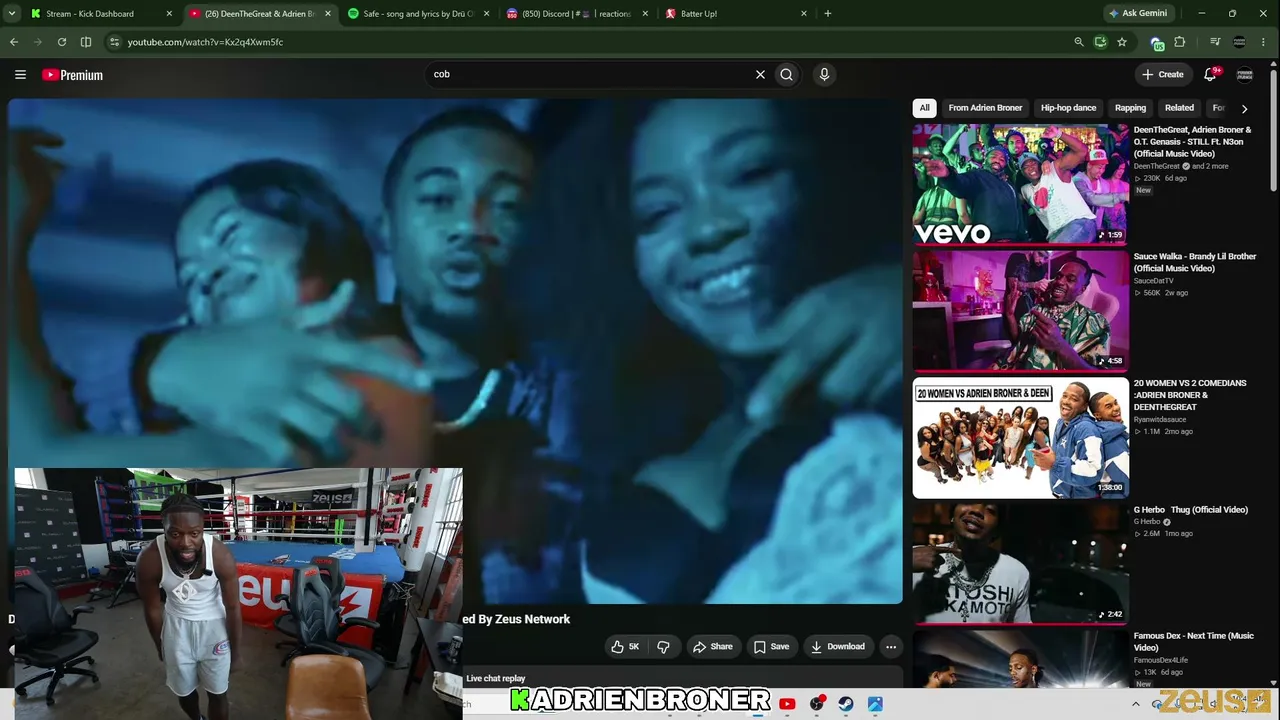1280x720 pixels.
Task: Show more filter chips with right arrow
Action: click(1244, 108)
